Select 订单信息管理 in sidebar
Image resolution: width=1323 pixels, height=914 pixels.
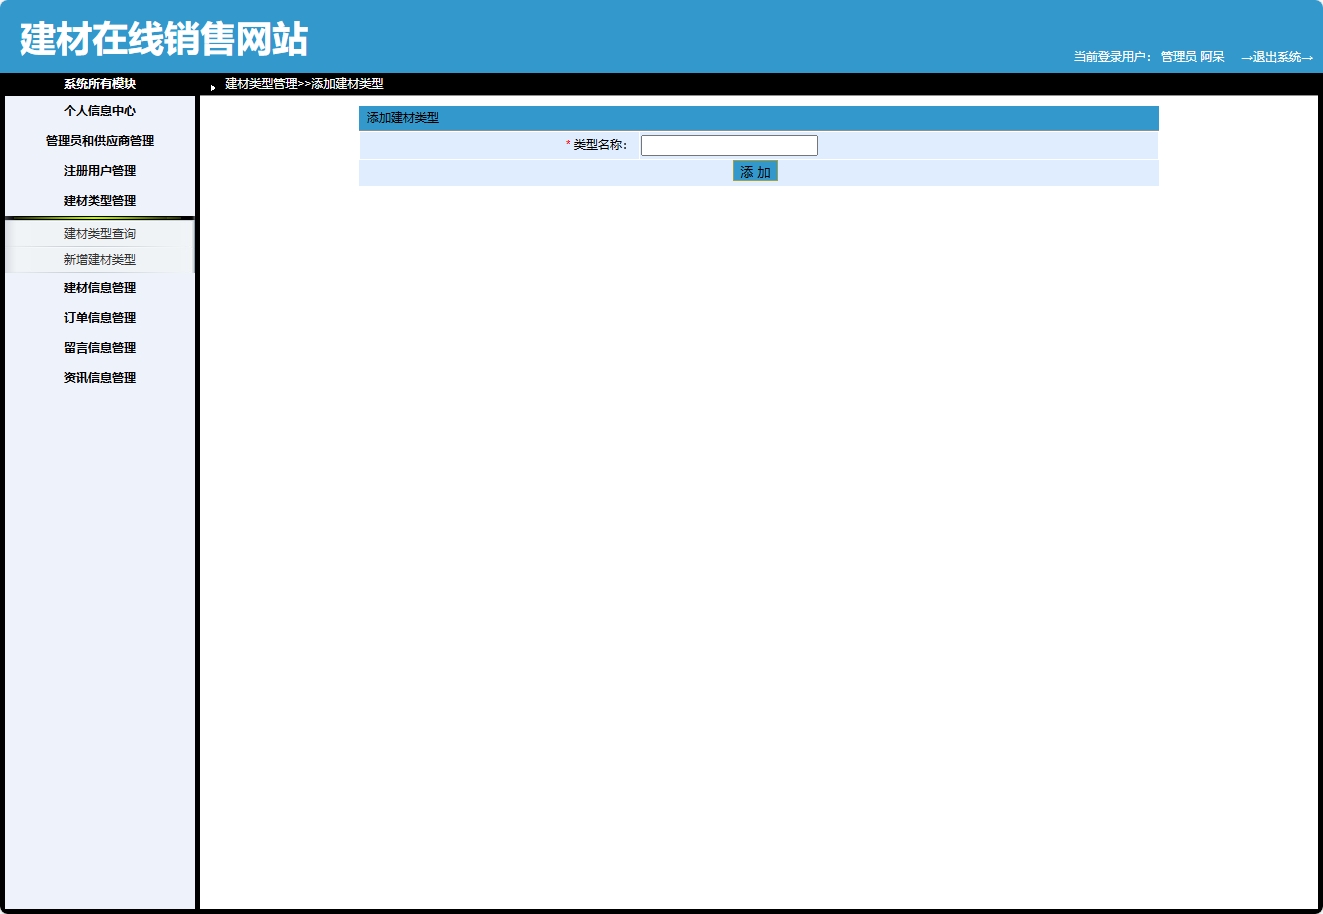coord(98,317)
